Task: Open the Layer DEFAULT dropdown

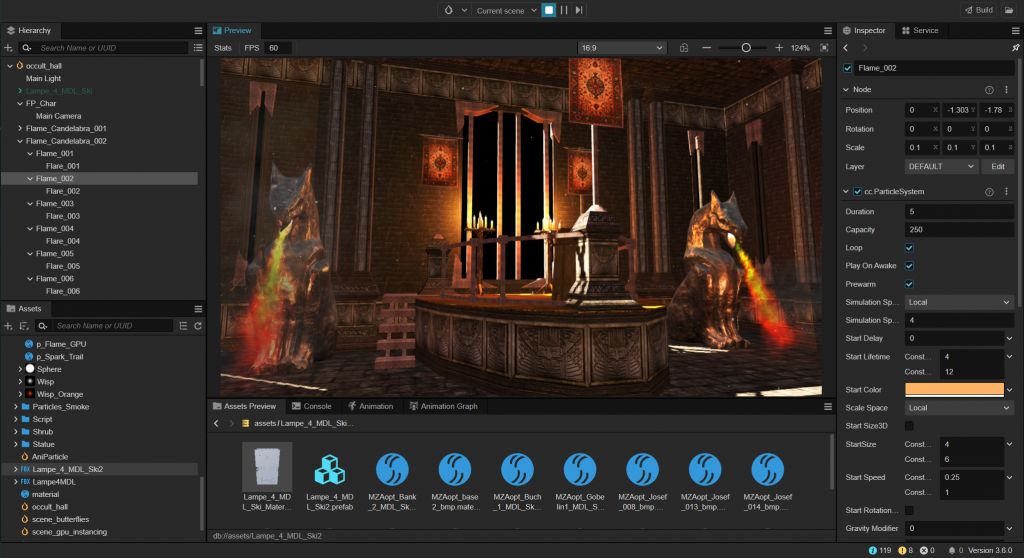Action: coord(940,167)
